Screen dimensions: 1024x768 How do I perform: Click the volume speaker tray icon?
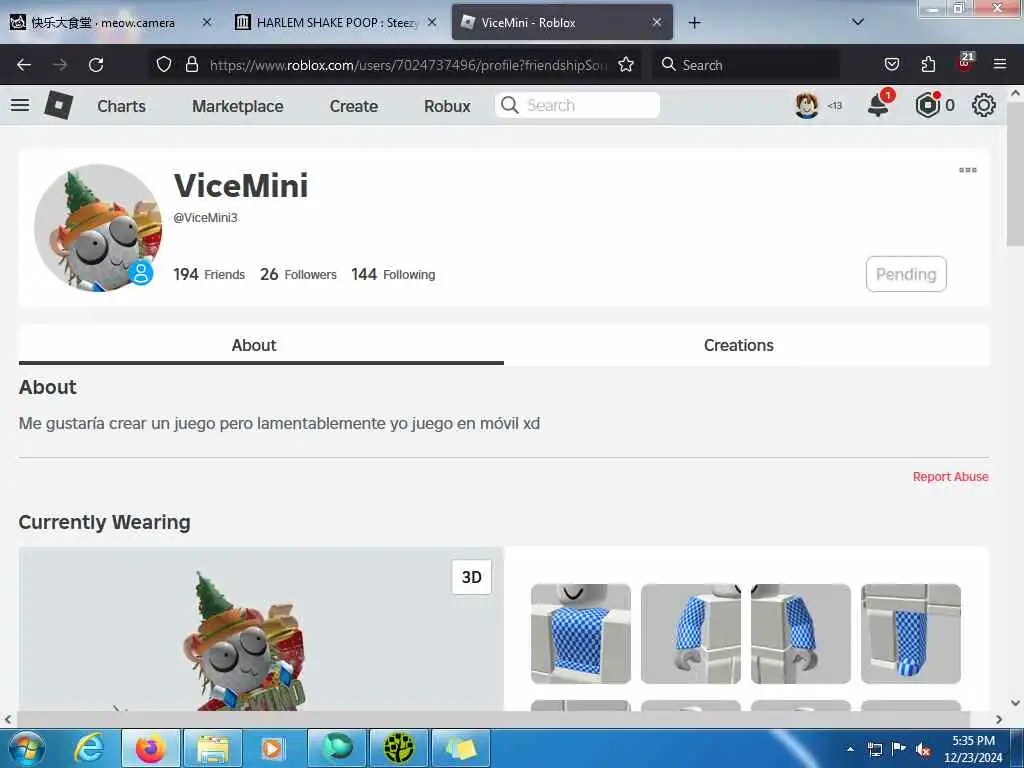click(923, 750)
